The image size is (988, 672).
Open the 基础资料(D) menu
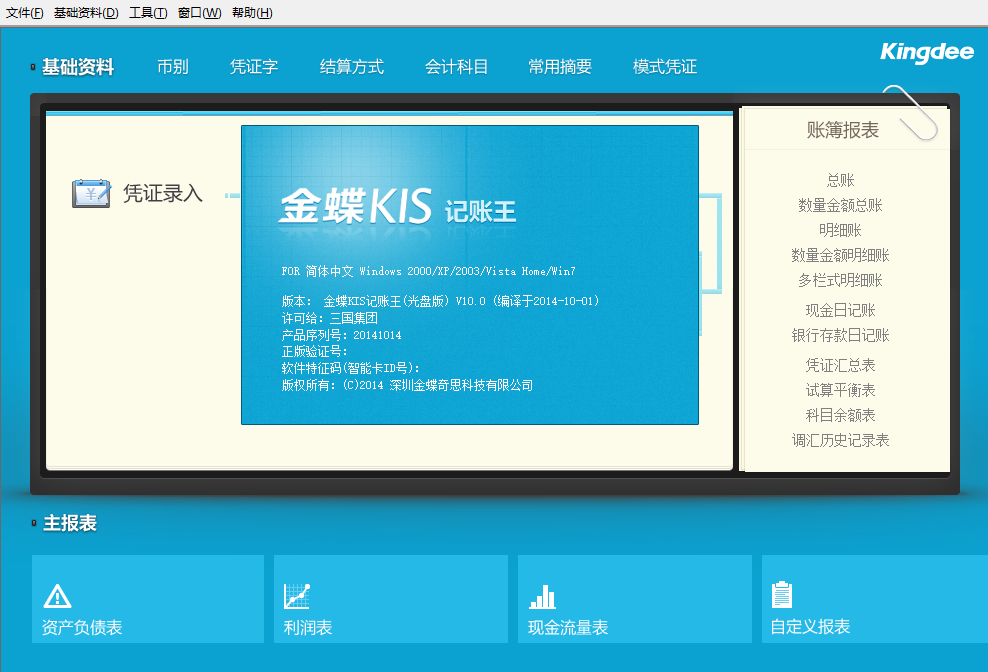pyautogui.click(x=86, y=13)
